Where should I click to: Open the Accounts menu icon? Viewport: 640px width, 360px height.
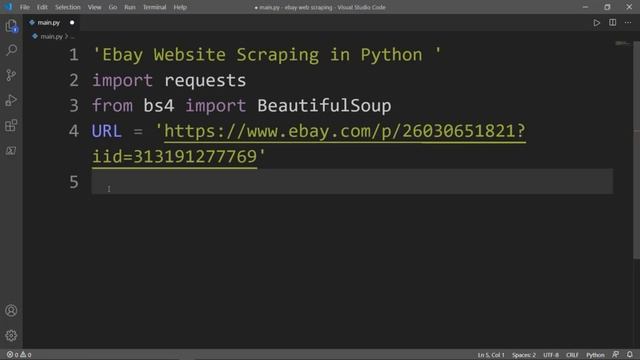[11, 311]
